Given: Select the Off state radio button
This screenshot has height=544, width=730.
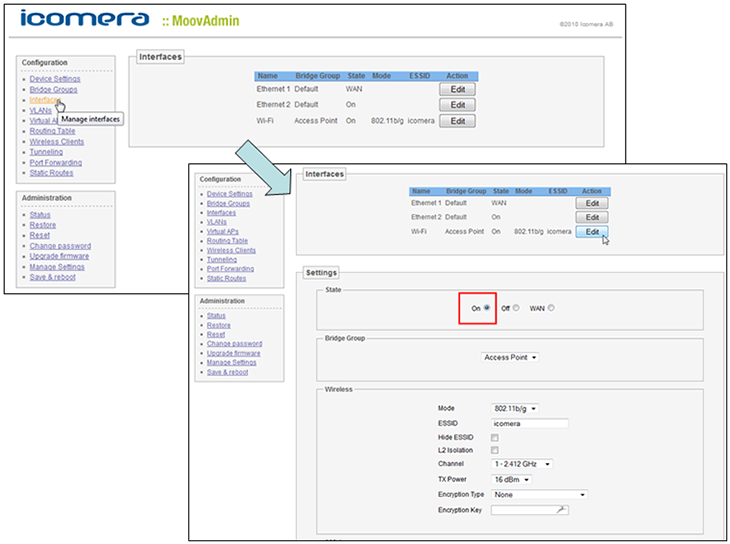Looking at the screenshot, I should click(516, 308).
